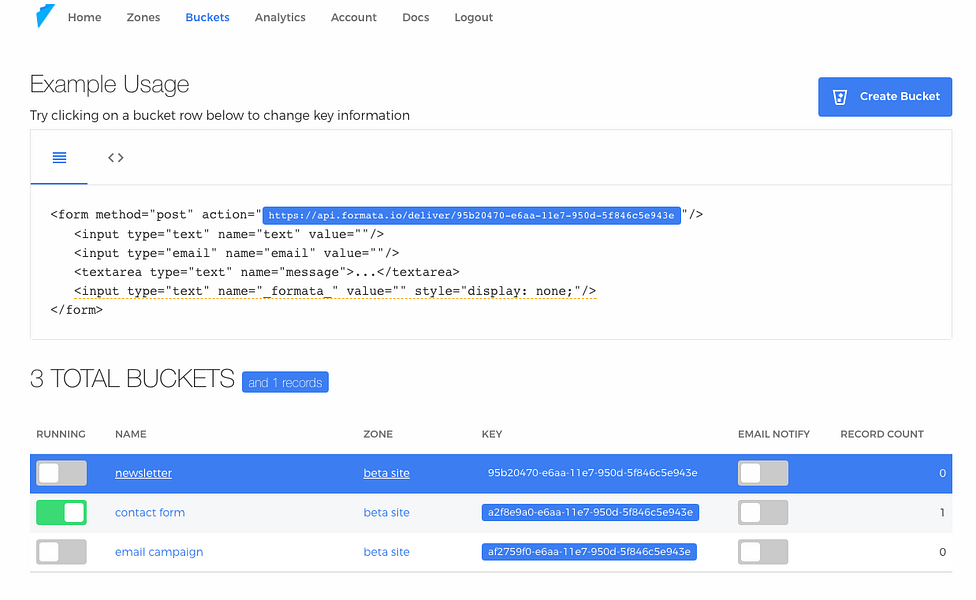Enable running switch for email campaign
The width and height of the screenshot is (976, 600).
click(61, 552)
